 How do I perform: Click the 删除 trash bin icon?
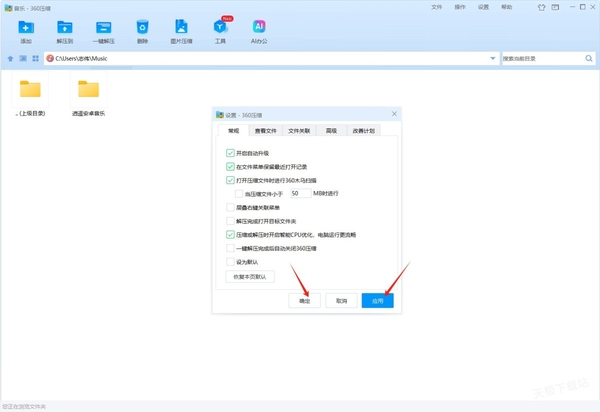click(142, 28)
